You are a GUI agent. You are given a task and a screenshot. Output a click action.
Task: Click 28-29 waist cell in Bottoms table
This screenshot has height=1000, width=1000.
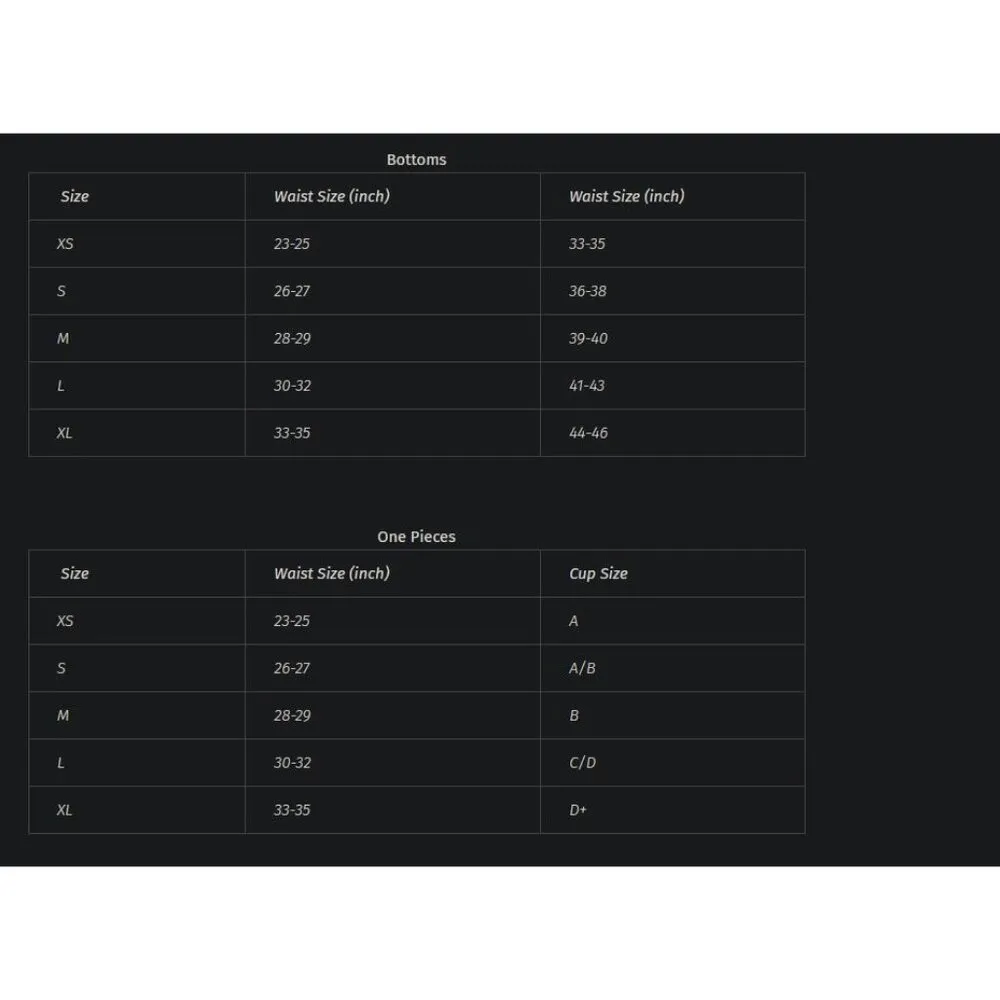[292, 339]
